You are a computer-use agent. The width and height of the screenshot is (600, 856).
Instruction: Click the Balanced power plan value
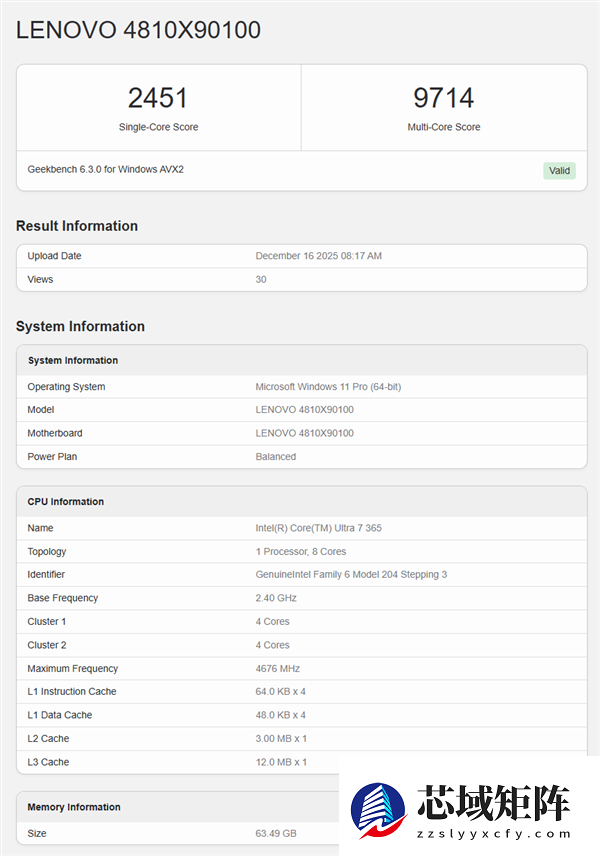pyautogui.click(x=275, y=457)
